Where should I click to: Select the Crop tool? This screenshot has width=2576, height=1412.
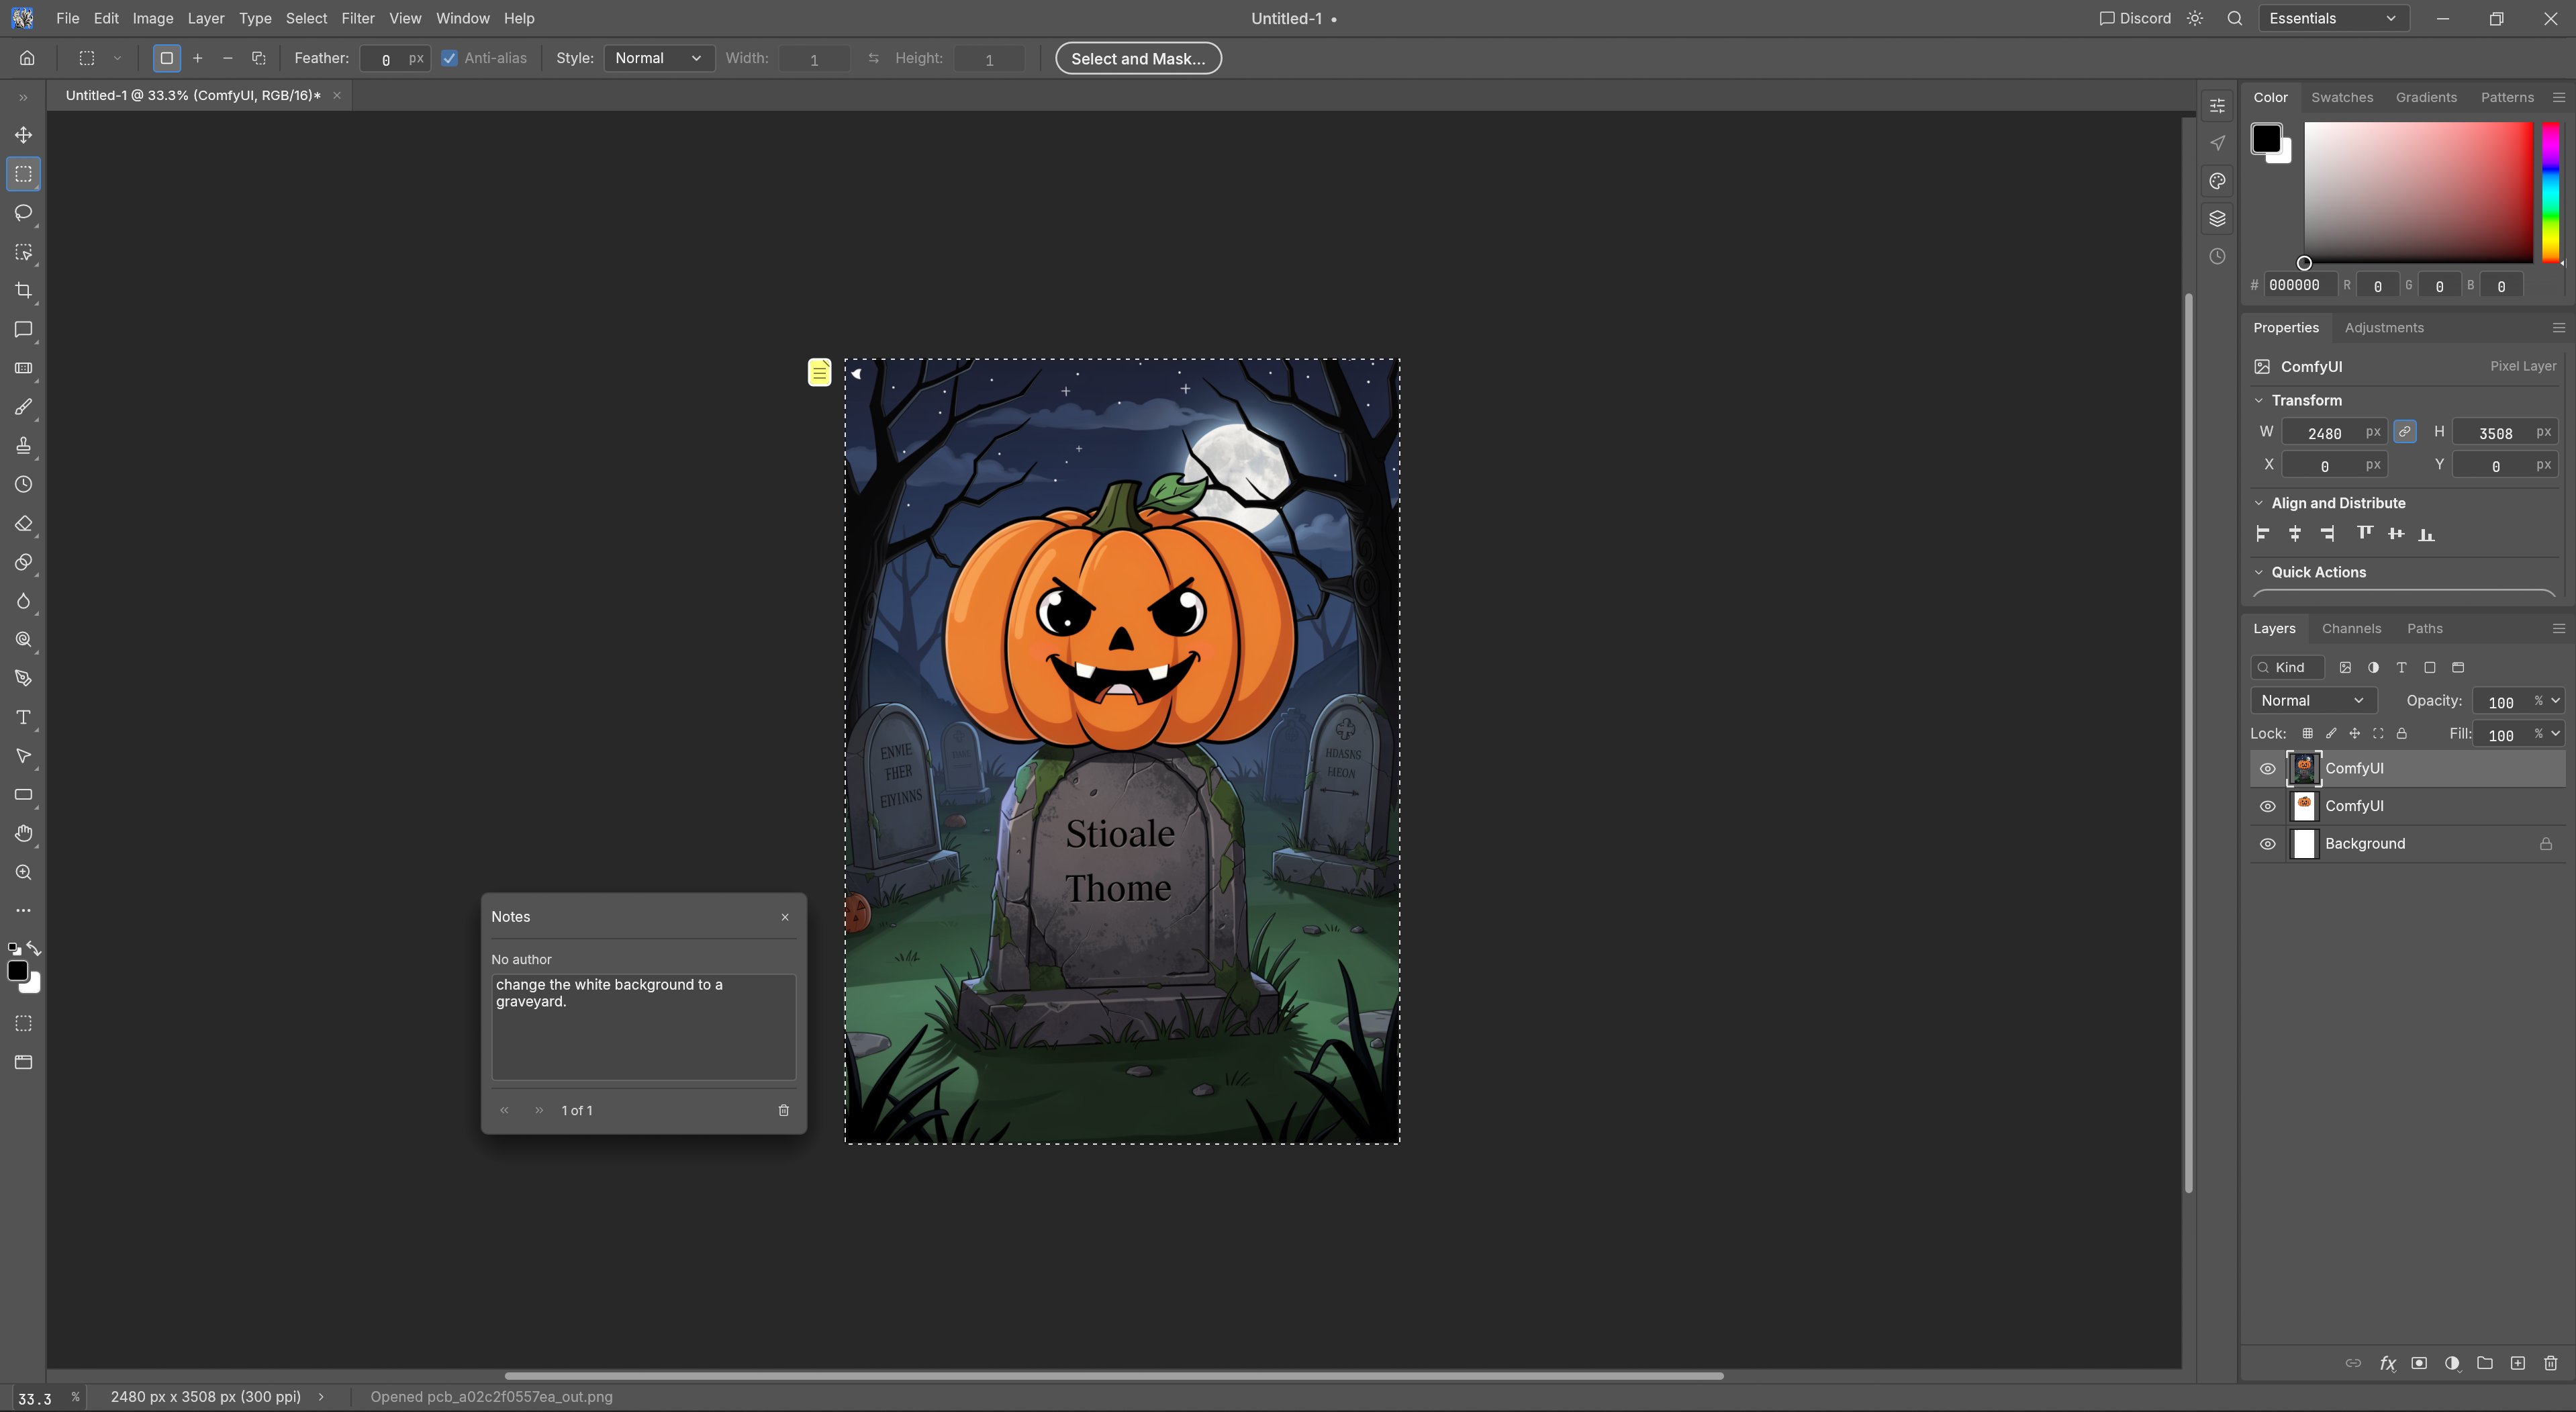click(x=23, y=290)
